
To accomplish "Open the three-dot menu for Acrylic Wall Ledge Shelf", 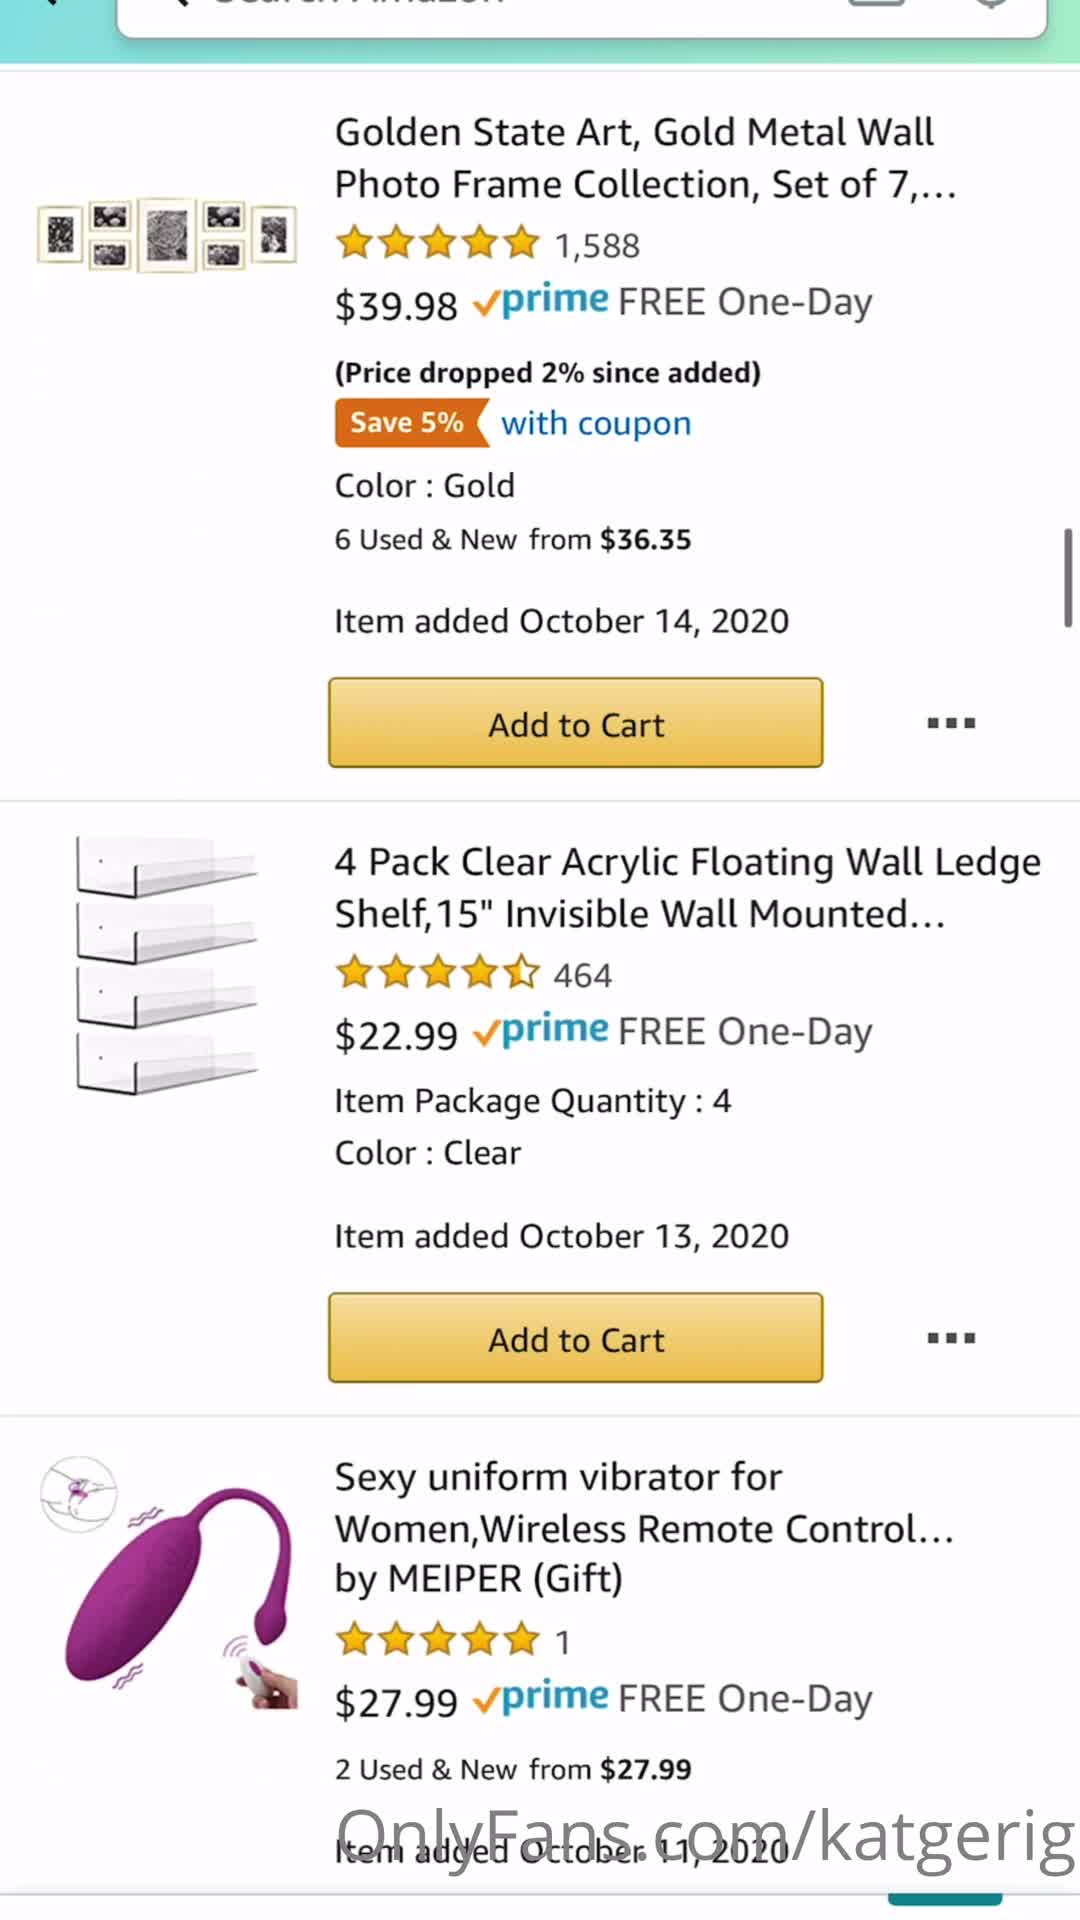I will [950, 1338].
